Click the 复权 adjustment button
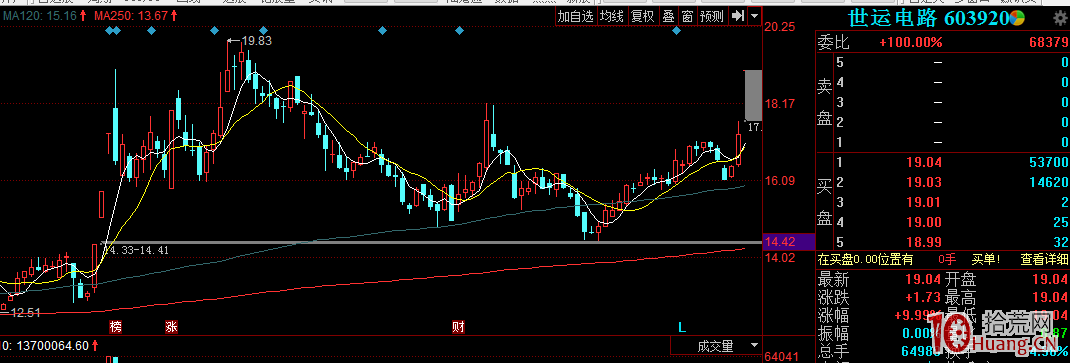This screenshot has width=1070, height=363. [642, 16]
